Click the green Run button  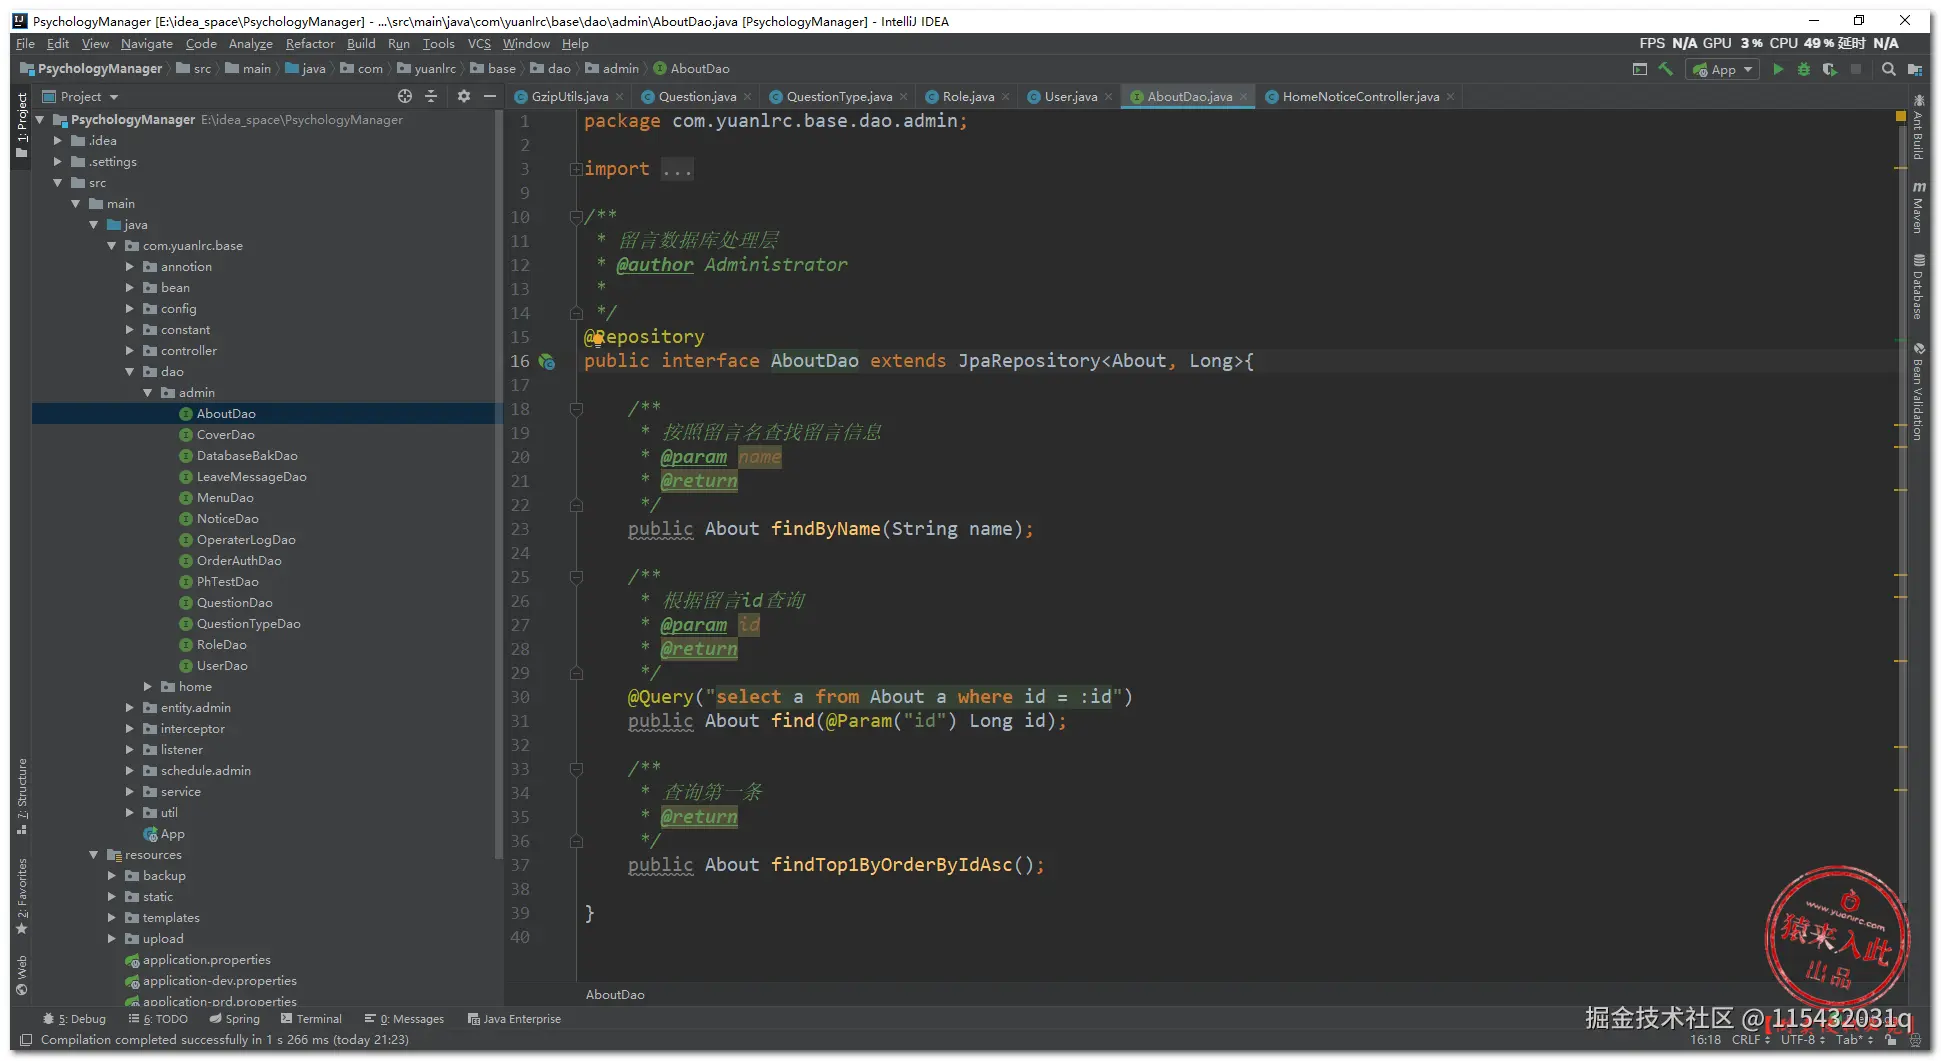[1777, 69]
